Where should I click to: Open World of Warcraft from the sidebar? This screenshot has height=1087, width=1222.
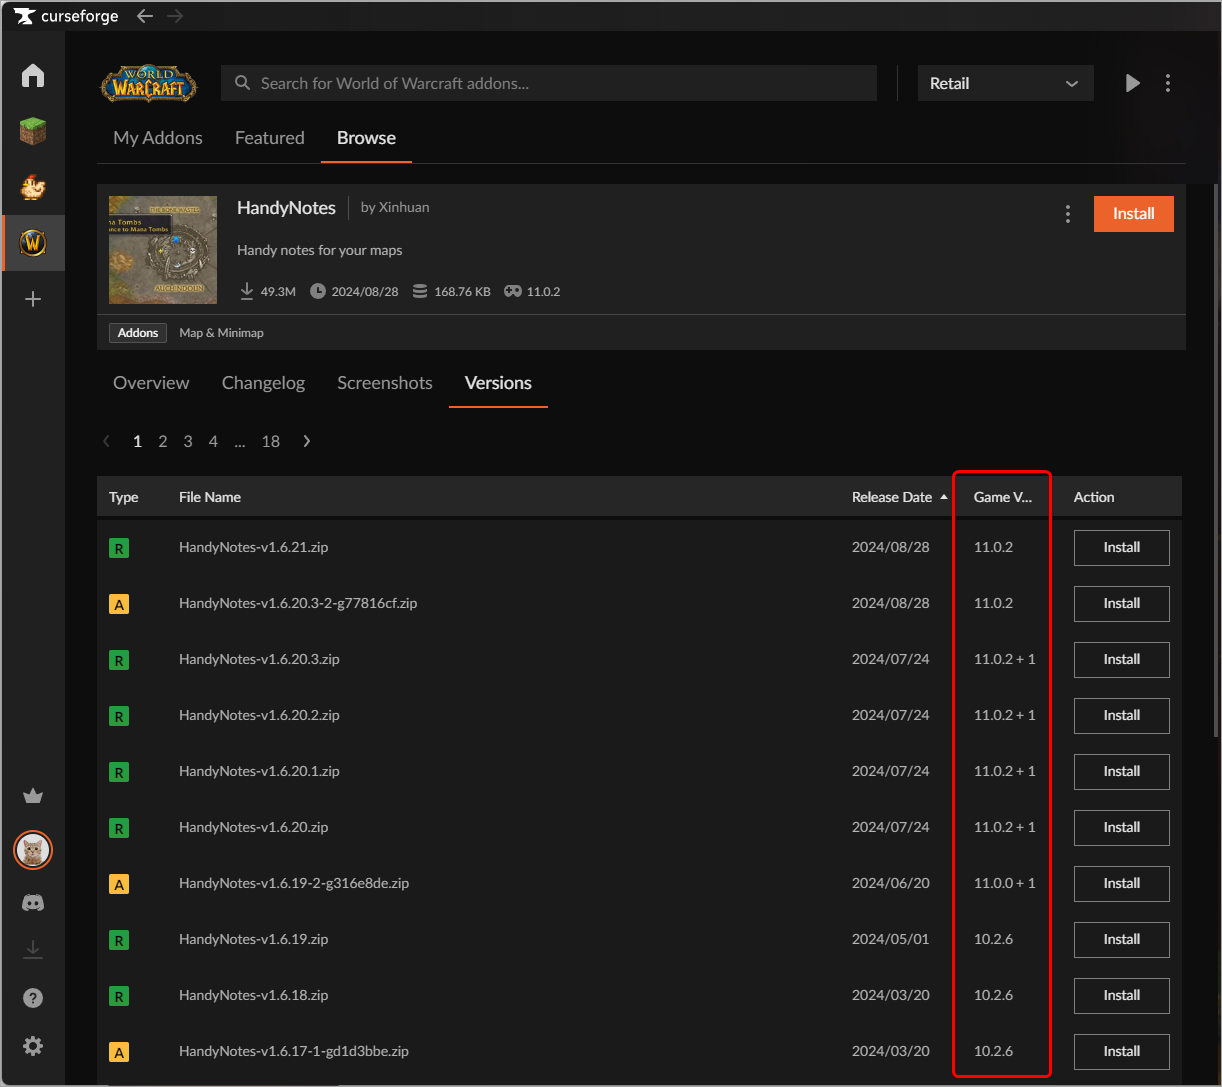[x=33, y=242]
